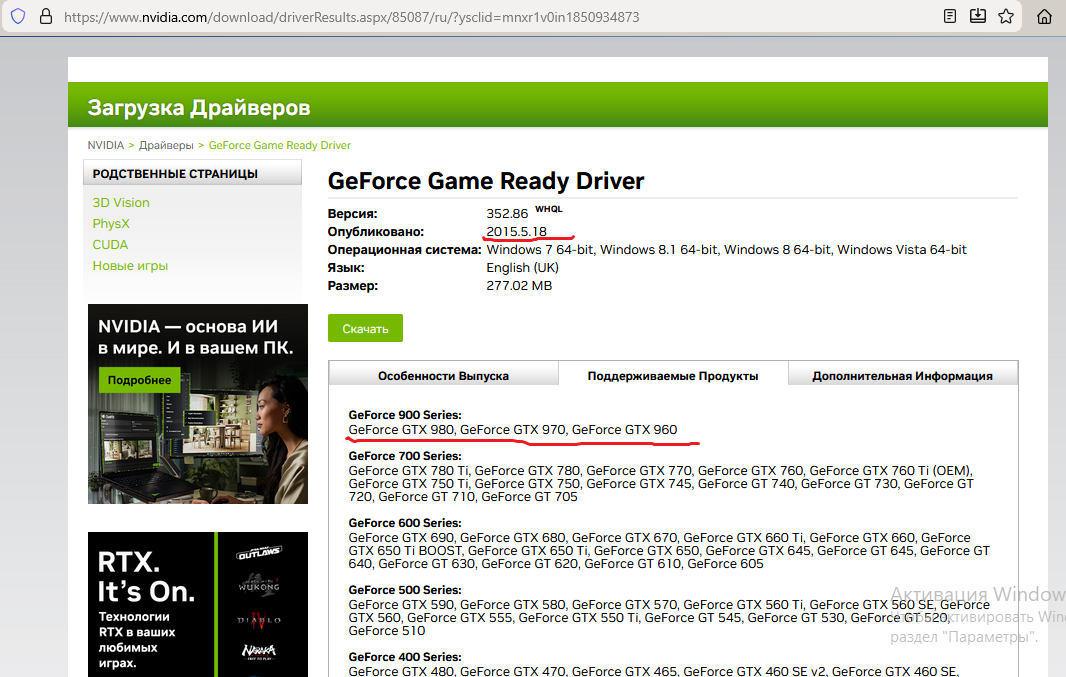Click the green Скачать download button
Viewport: 1066px width, 677px height.
tap(365, 328)
